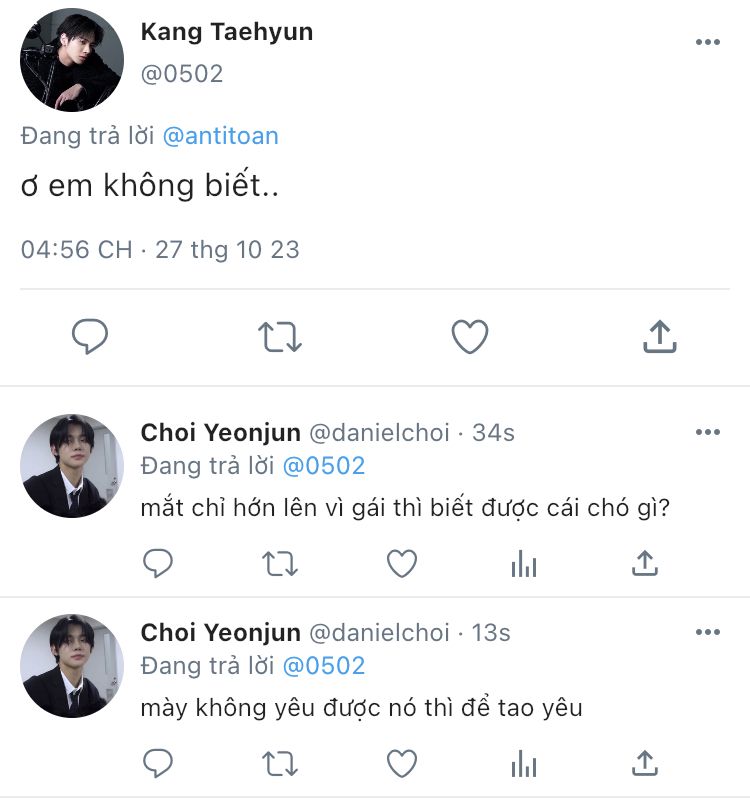Reply to Choi Yeonjun's 34s tweet
The image size is (750, 799).
click(158, 564)
